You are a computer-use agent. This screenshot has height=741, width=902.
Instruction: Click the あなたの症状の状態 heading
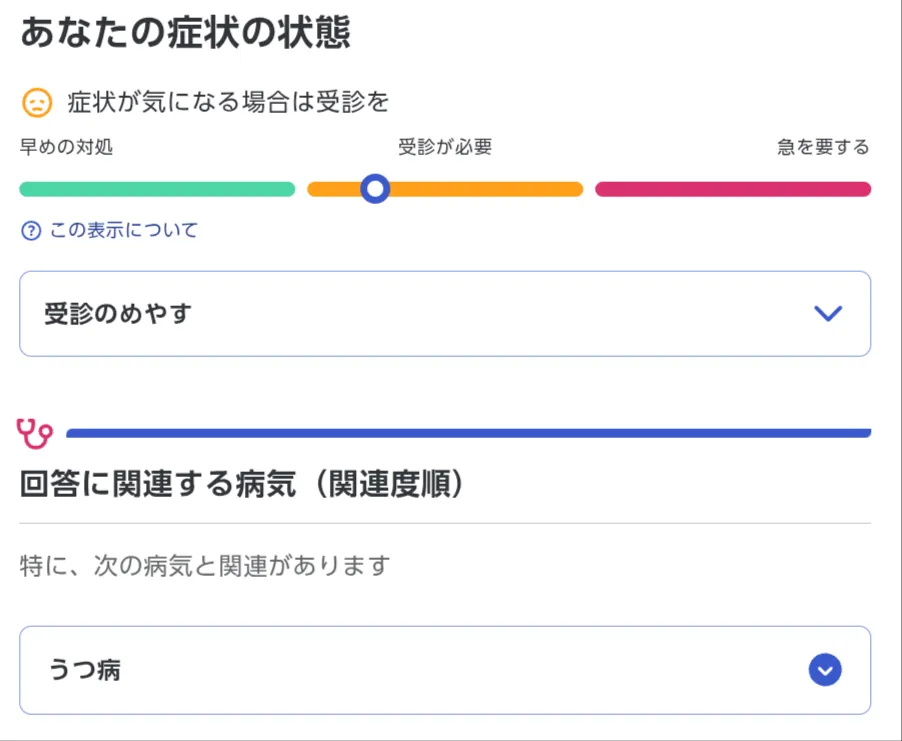pyautogui.click(x=185, y=33)
